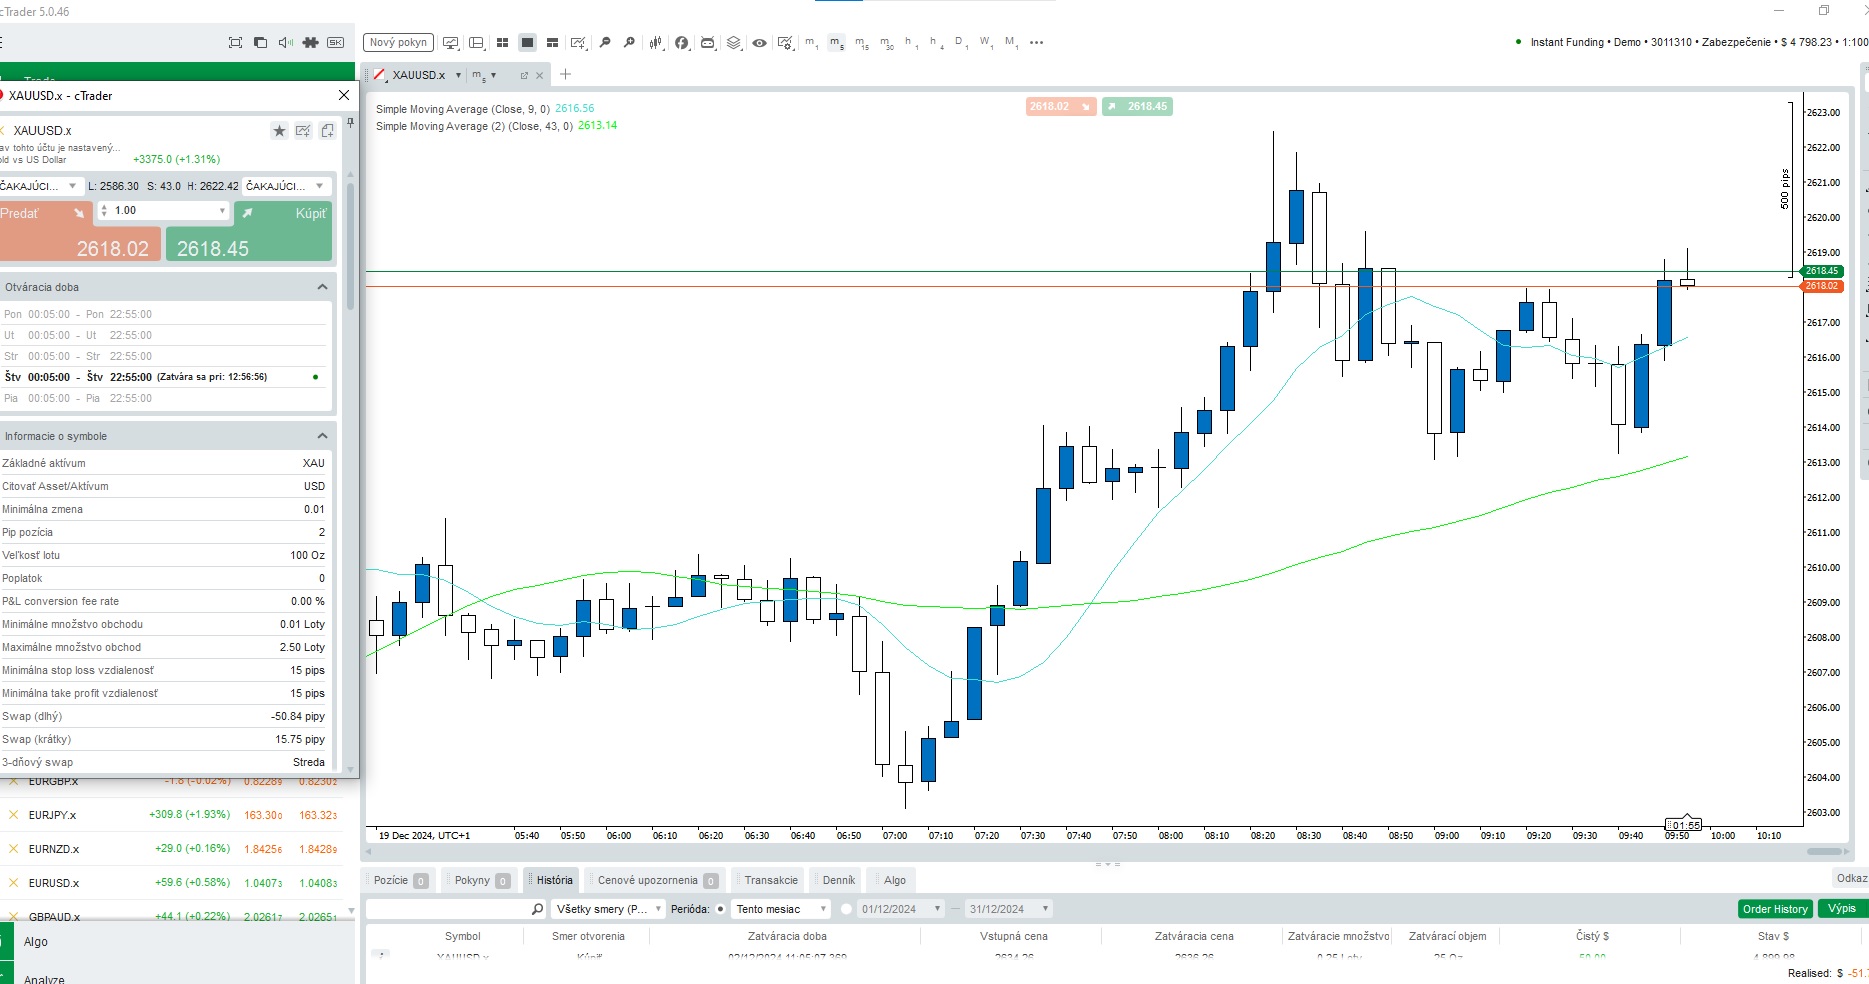Screen dimensions: 1869x984
Task: Click the history search input field
Action: (447, 909)
